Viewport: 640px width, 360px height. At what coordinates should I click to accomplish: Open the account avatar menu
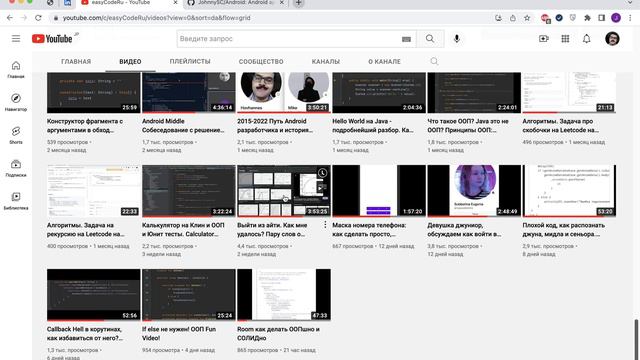[612, 39]
